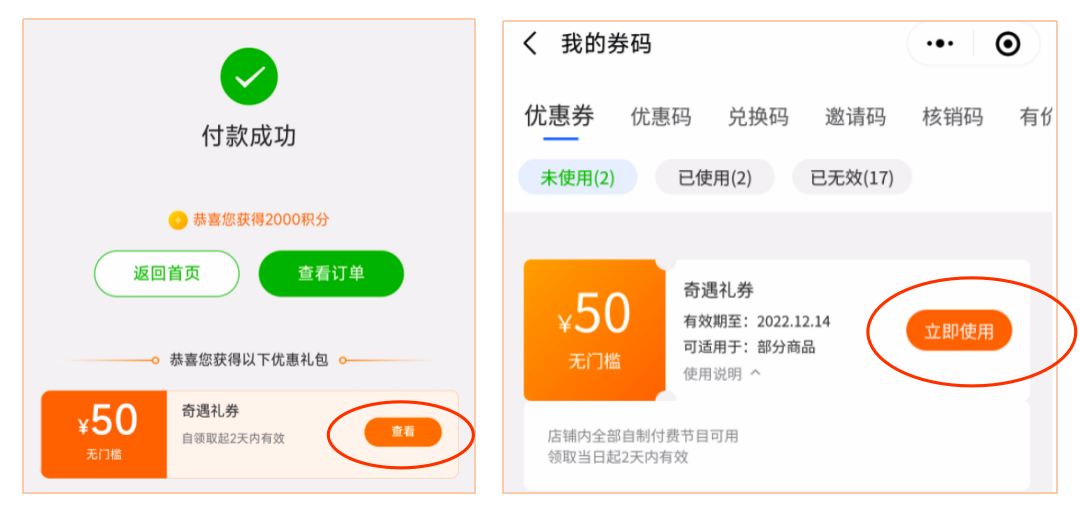The width and height of the screenshot is (1080, 516).
Task: Tap the ¥50 orange coupon in 我的券码
Action: pyautogui.click(x=595, y=330)
